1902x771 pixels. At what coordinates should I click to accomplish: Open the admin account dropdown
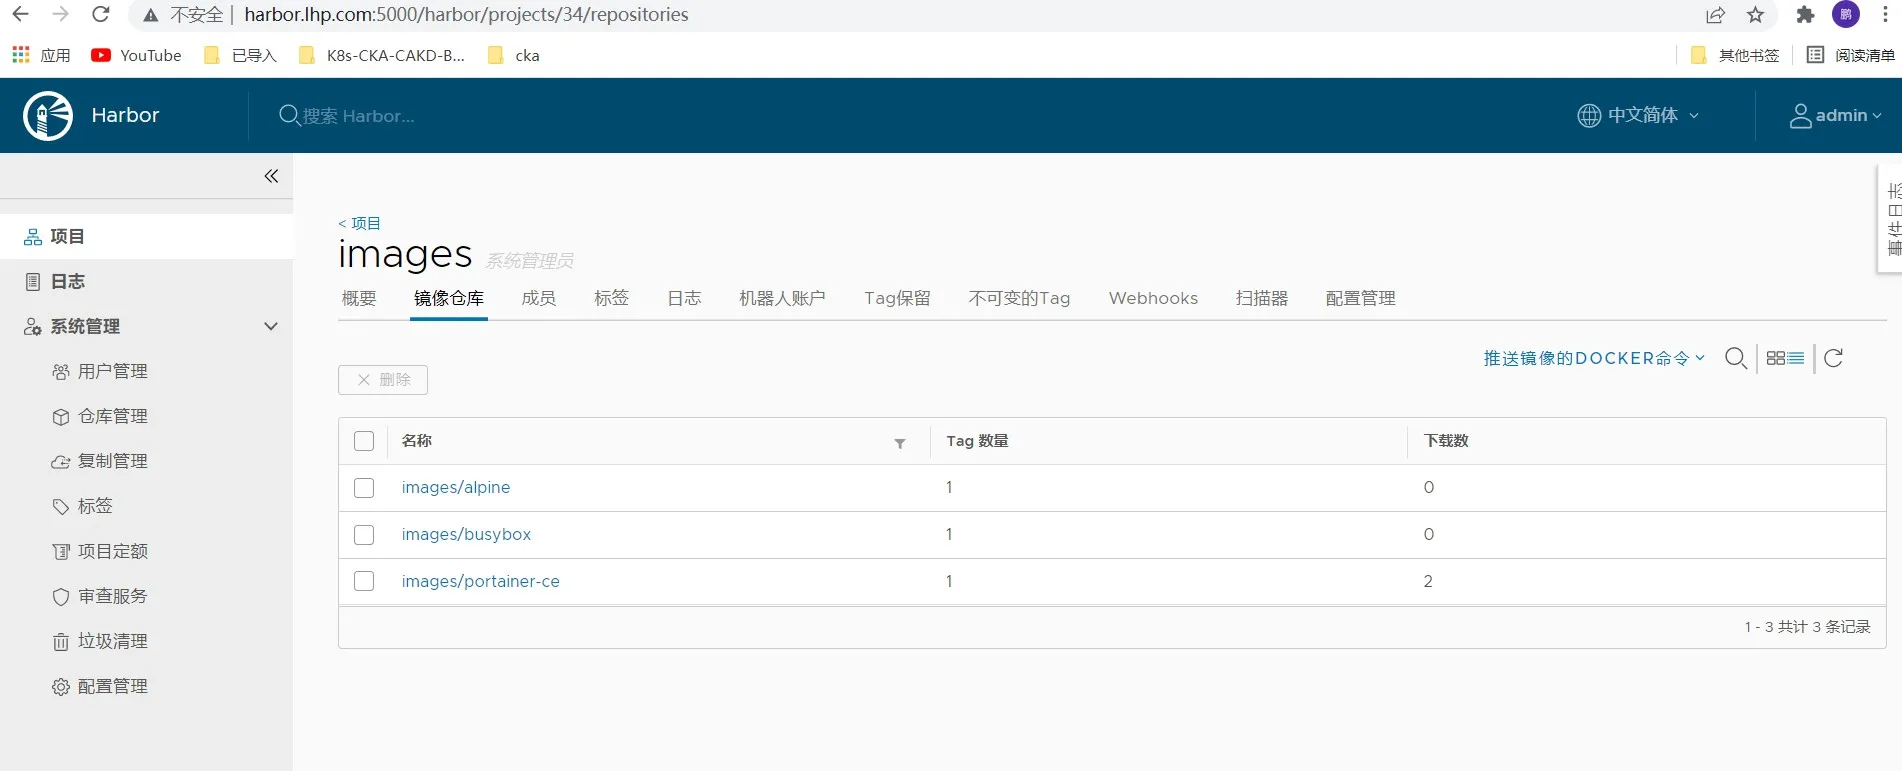click(x=1836, y=115)
